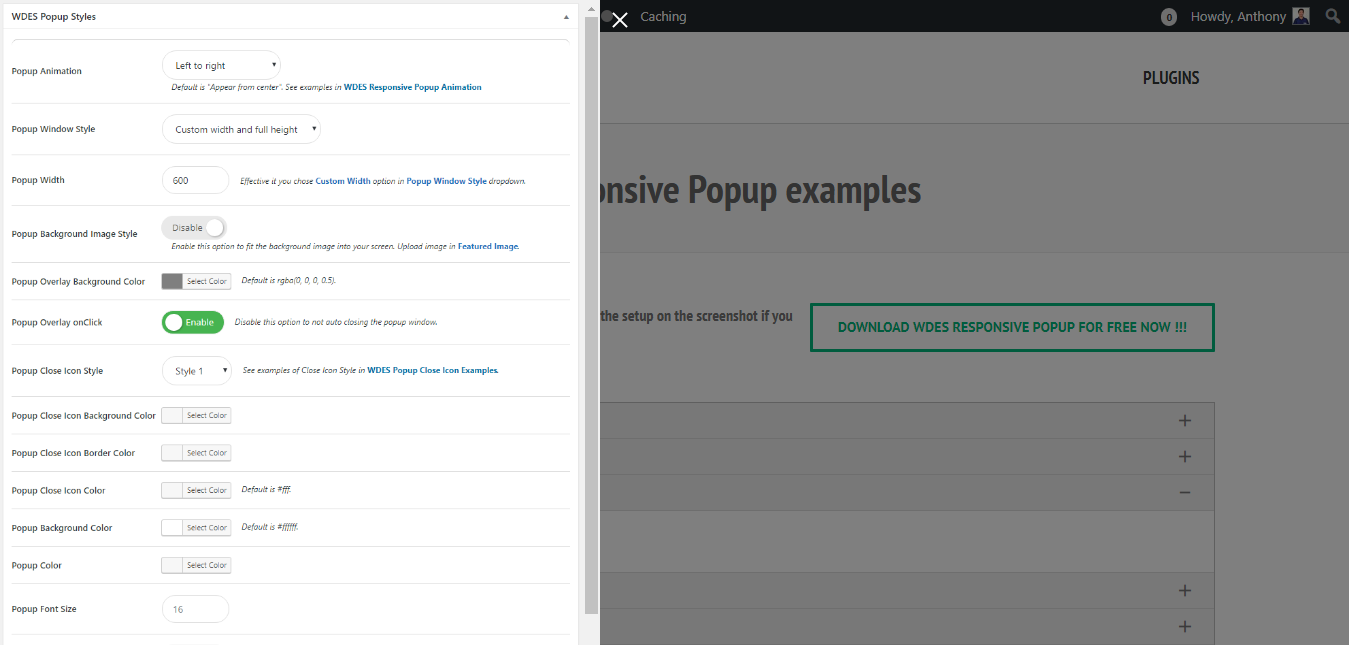Click Anthony's avatar picture

pyautogui.click(x=1300, y=16)
